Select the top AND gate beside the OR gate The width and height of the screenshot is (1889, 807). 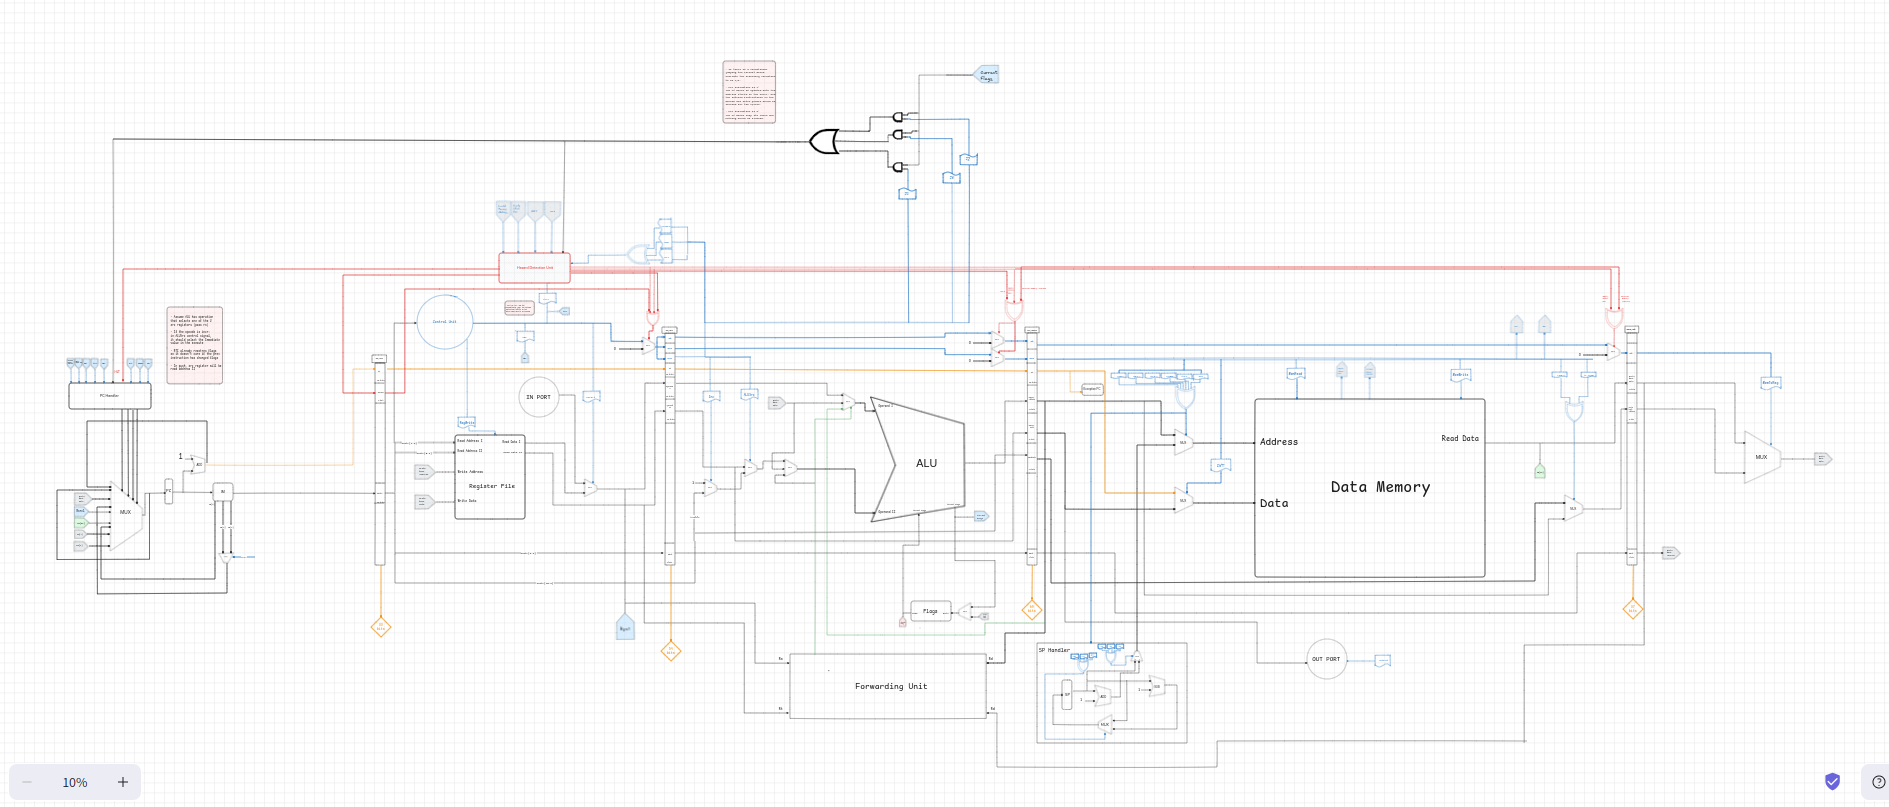(x=899, y=117)
